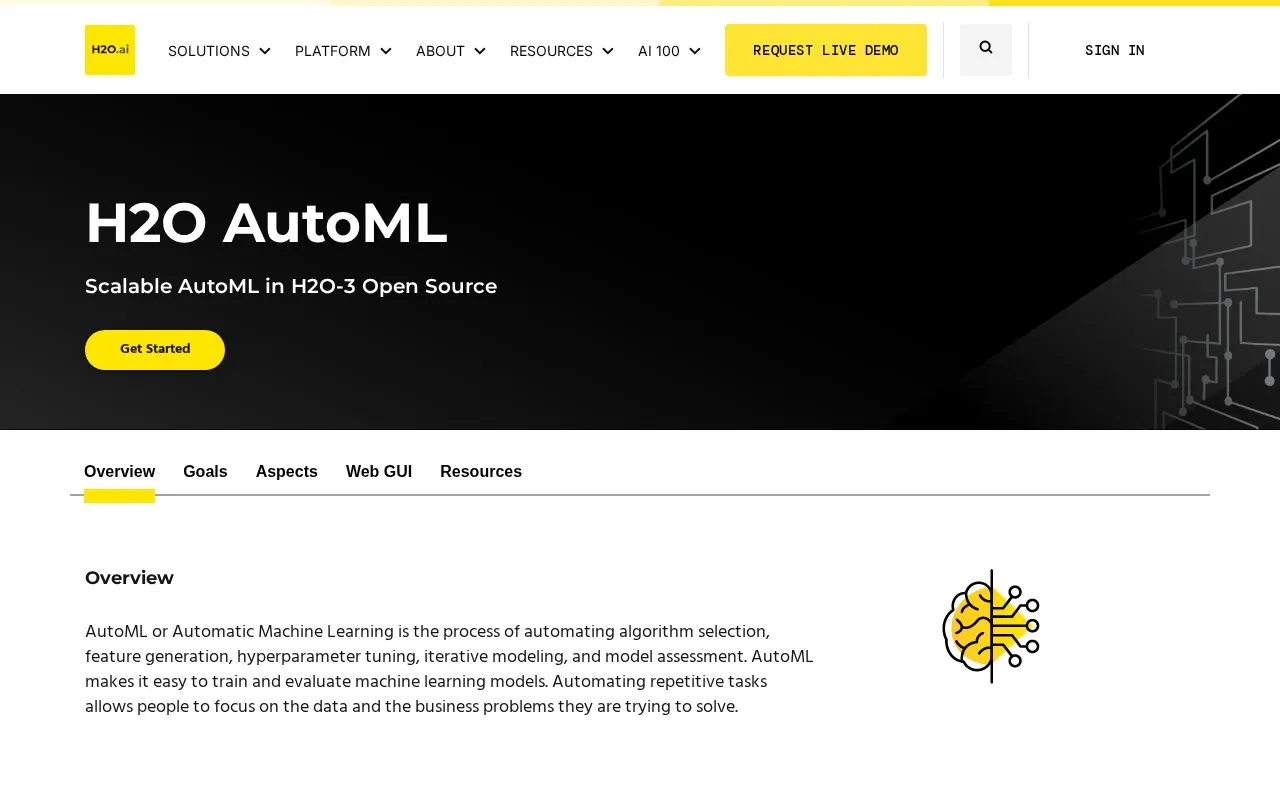
Task: Click the H2O AutoML heading
Action: coord(266,223)
